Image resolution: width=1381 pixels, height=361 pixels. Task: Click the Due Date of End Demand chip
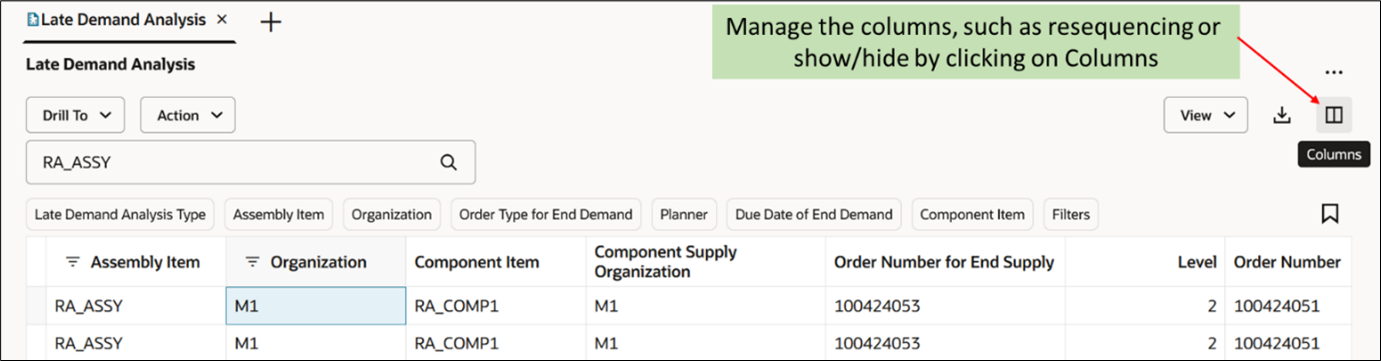point(814,214)
